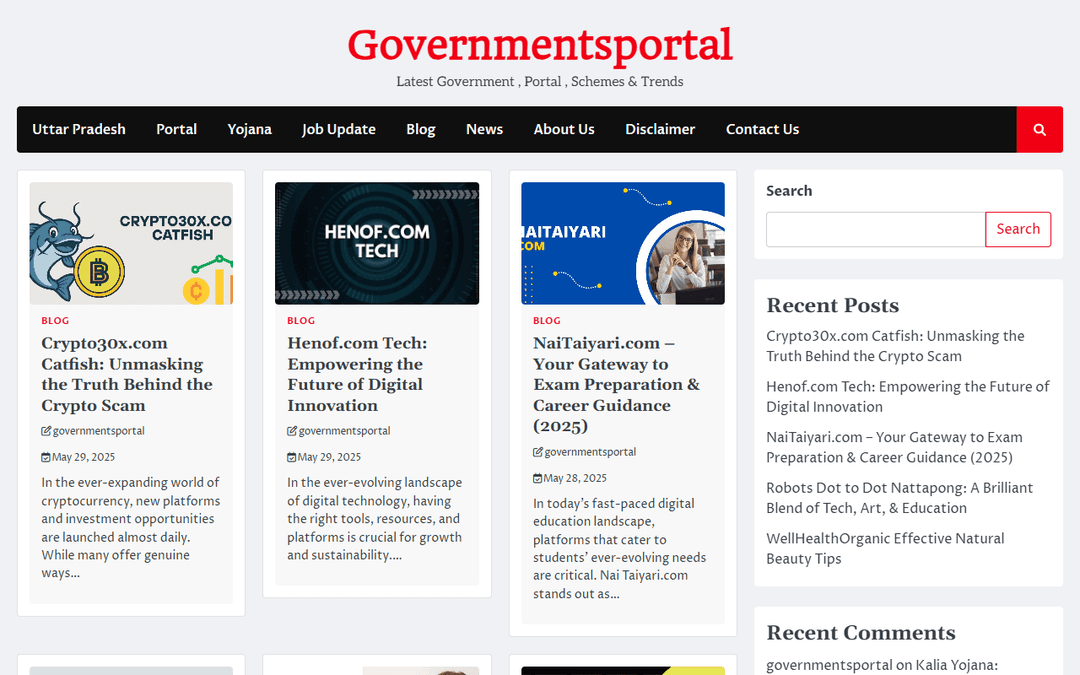Click May 29, 2025 date on Crypto30x card
The height and width of the screenshot is (675, 1080).
[x=83, y=457]
